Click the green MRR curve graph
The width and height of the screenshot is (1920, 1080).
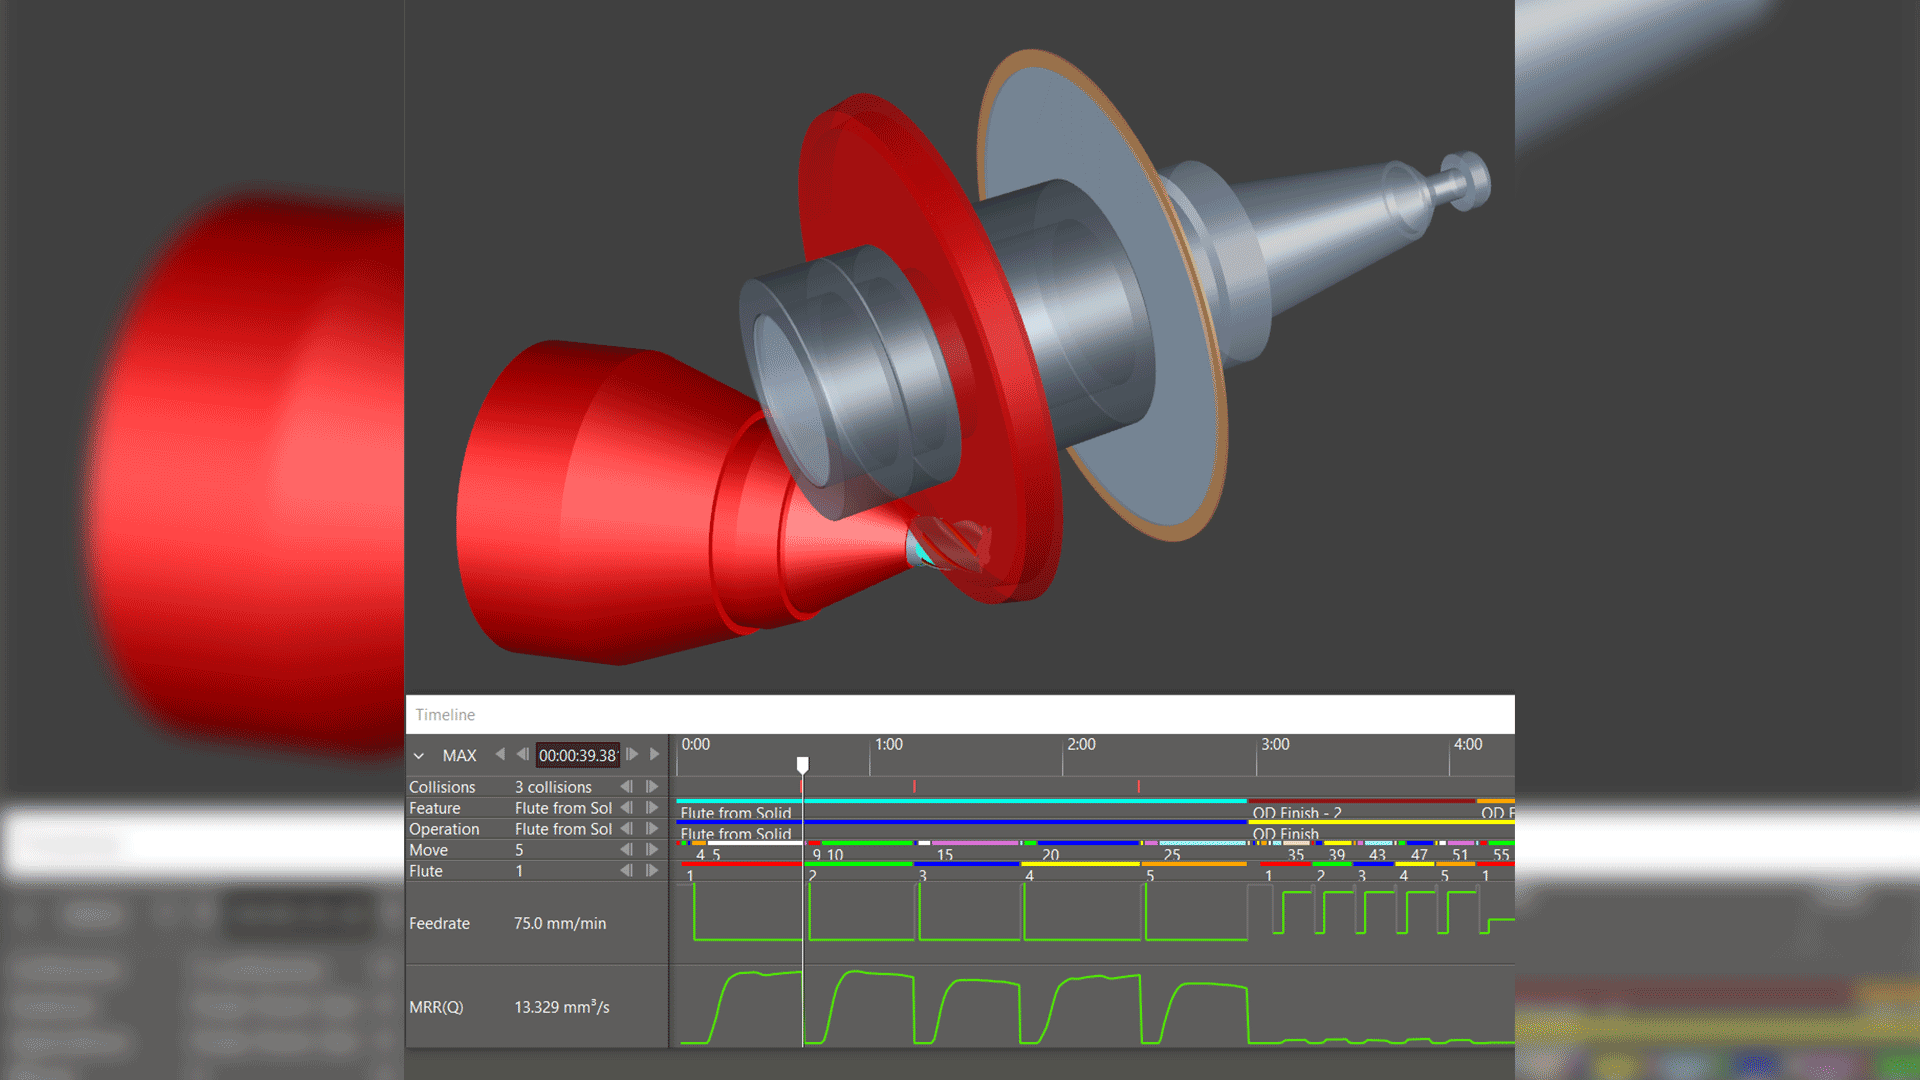click(1095, 1007)
